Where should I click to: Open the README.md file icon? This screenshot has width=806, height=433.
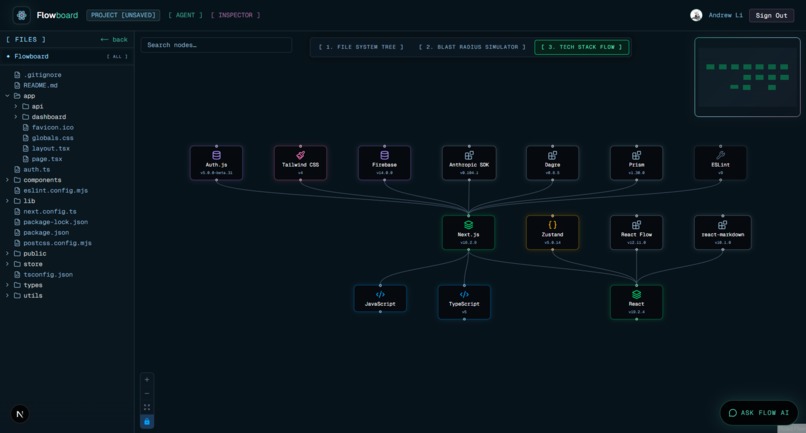tap(17, 85)
